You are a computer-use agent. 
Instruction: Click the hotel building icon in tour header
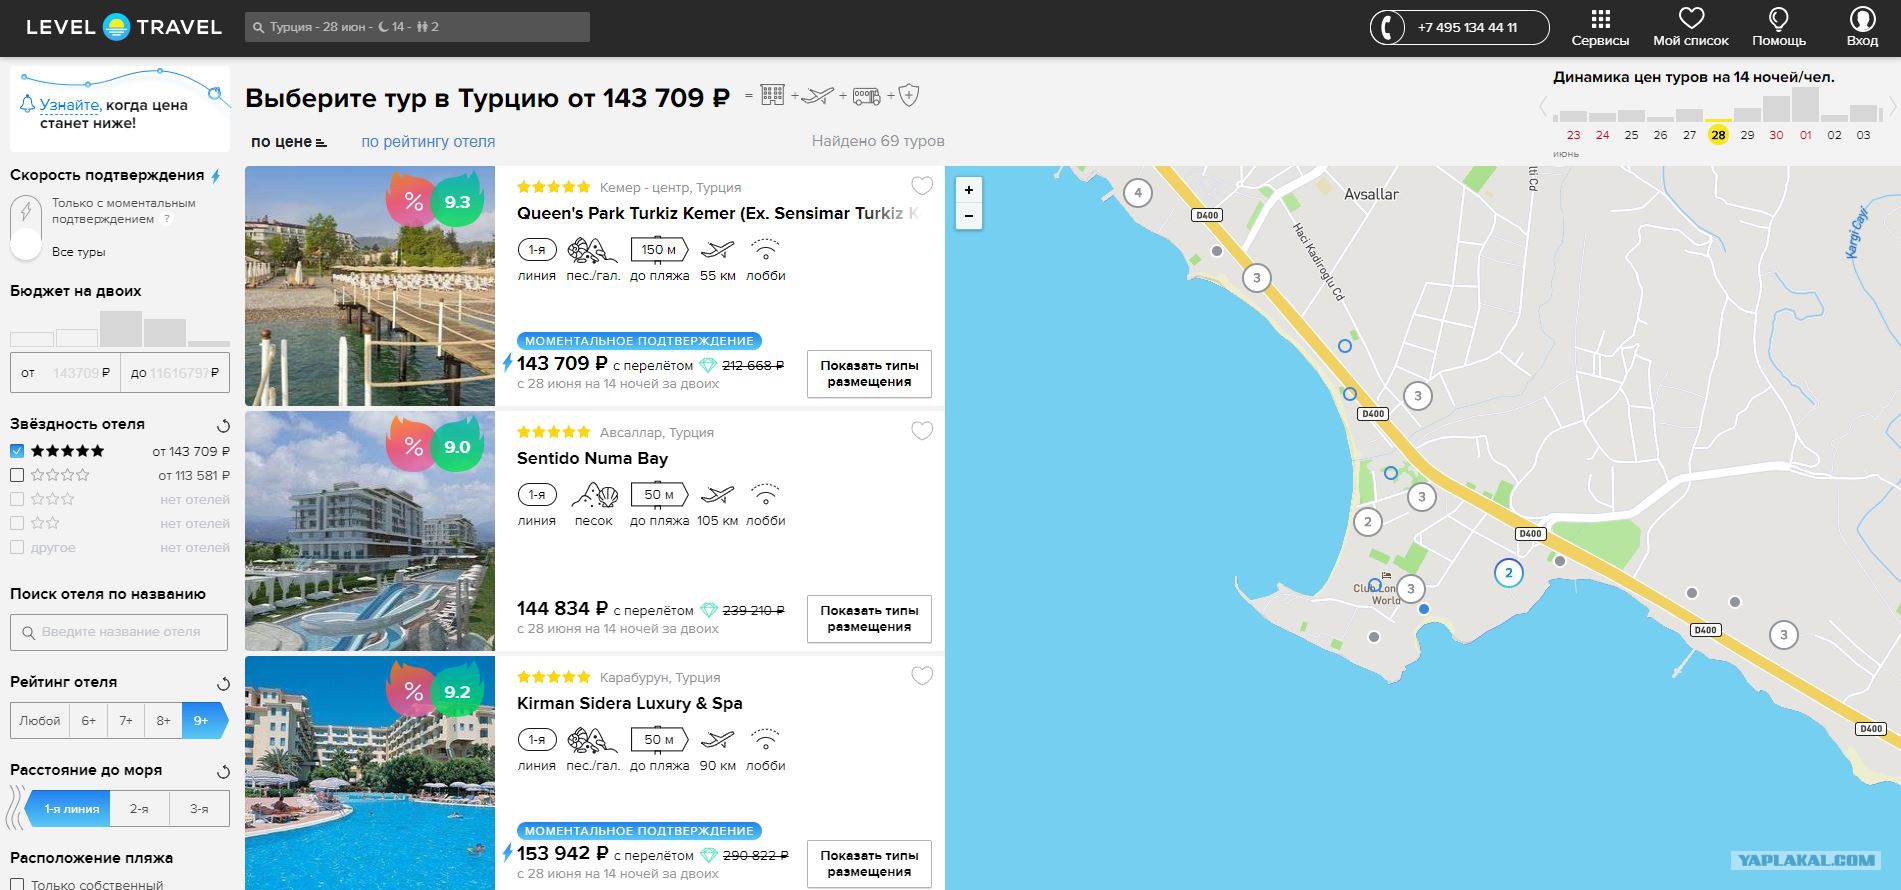[x=773, y=95]
